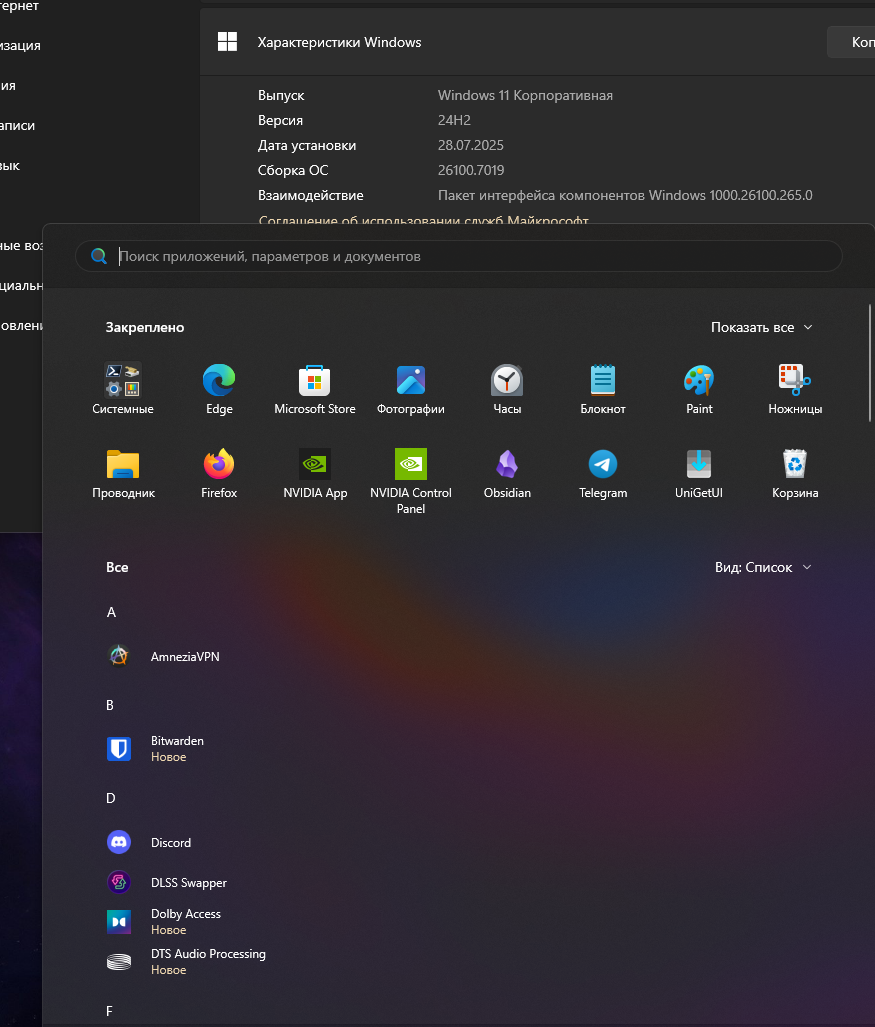Click the Закреплено section heading
The height and width of the screenshot is (1027, 875).
pos(145,327)
